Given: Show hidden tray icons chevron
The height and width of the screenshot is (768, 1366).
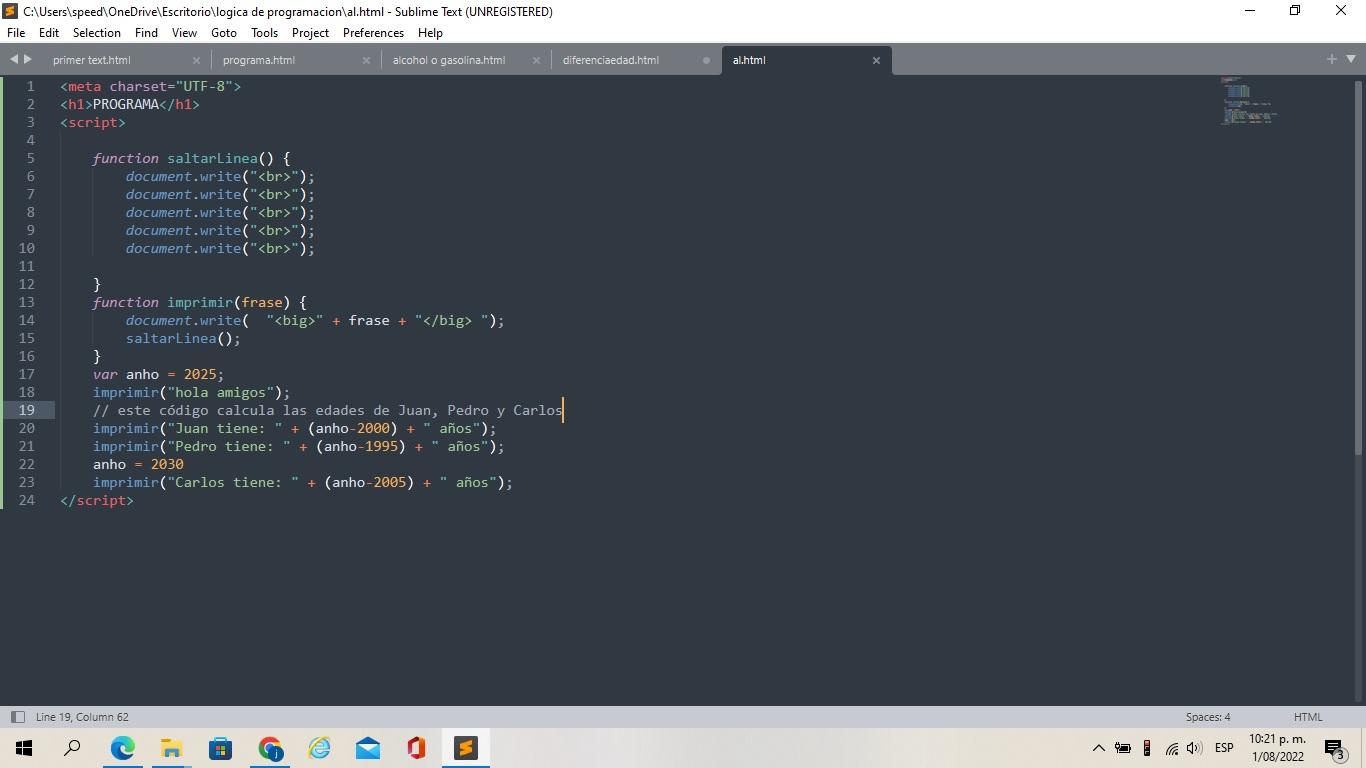Looking at the screenshot, I should 1098,748.
